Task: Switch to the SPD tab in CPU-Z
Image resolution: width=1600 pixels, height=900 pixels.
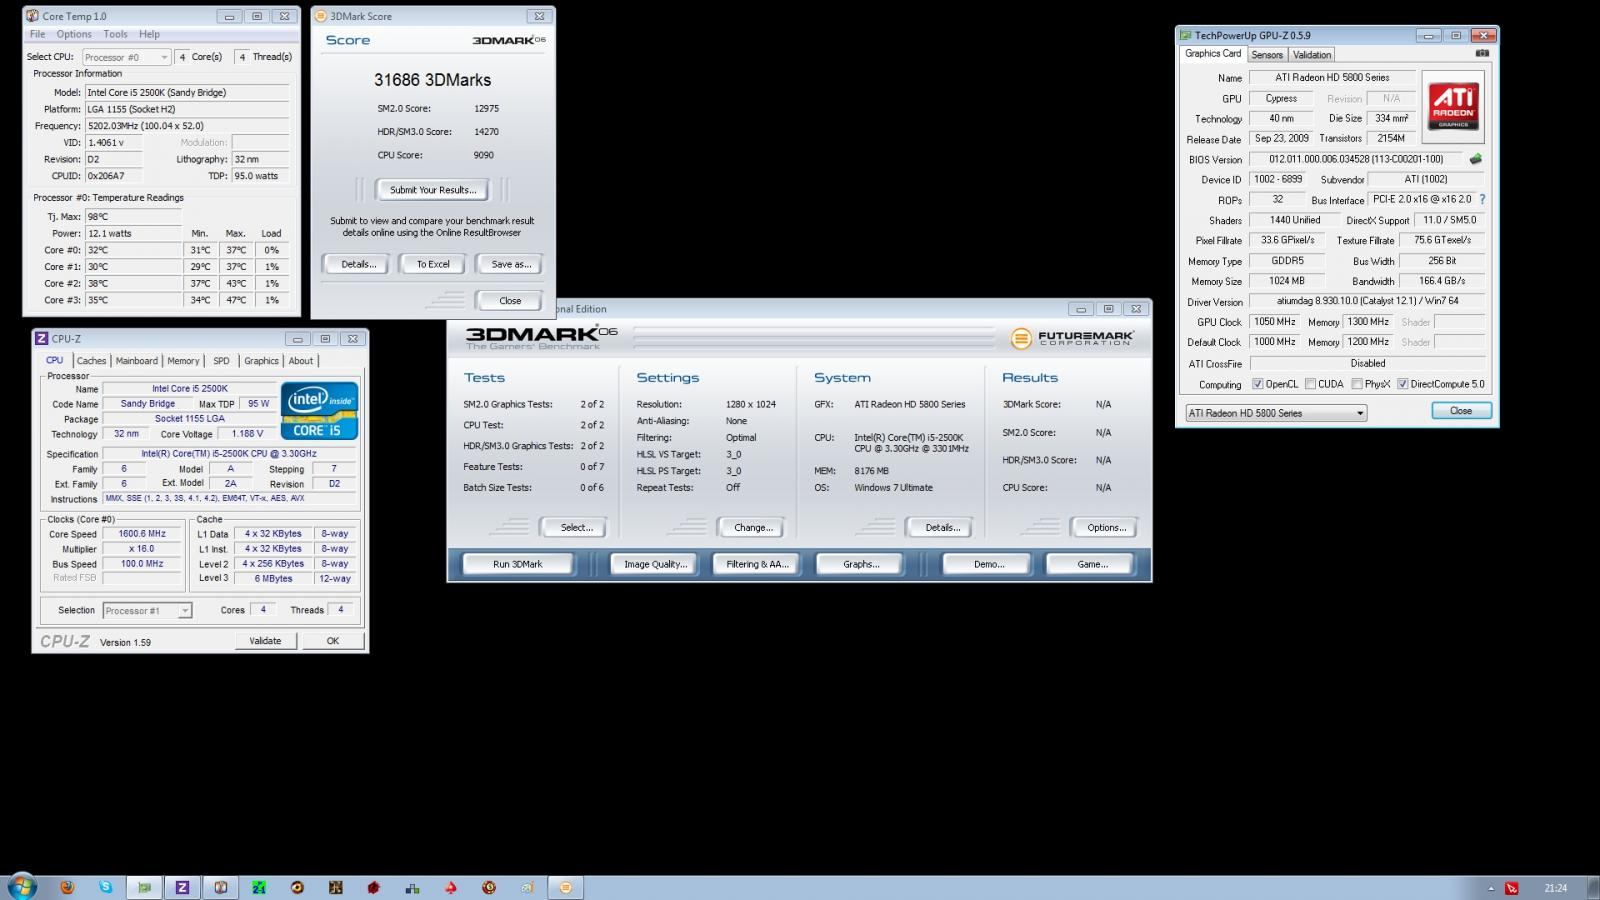Action: tap(221, 361)
